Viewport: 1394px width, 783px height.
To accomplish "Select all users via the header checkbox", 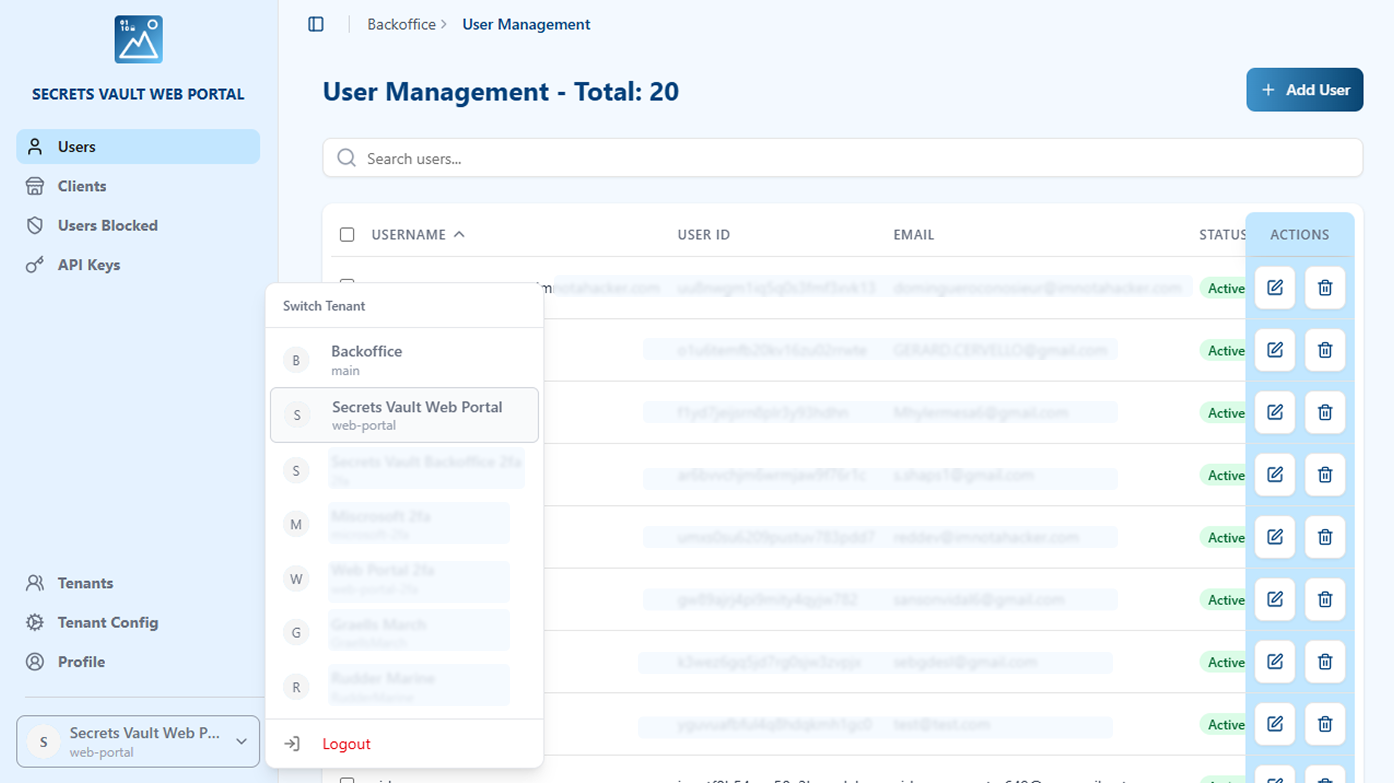I will pyautogui.click(x=347, y=234).
